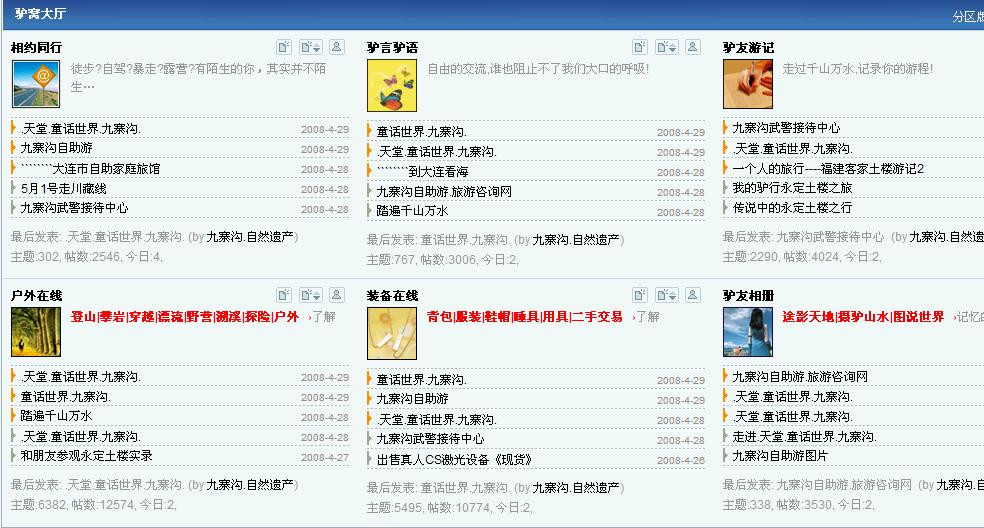Viewport: 984px width, 528px height.
Task: Click the moderator person icon in 户外在线
Action: tap(337, 295)
